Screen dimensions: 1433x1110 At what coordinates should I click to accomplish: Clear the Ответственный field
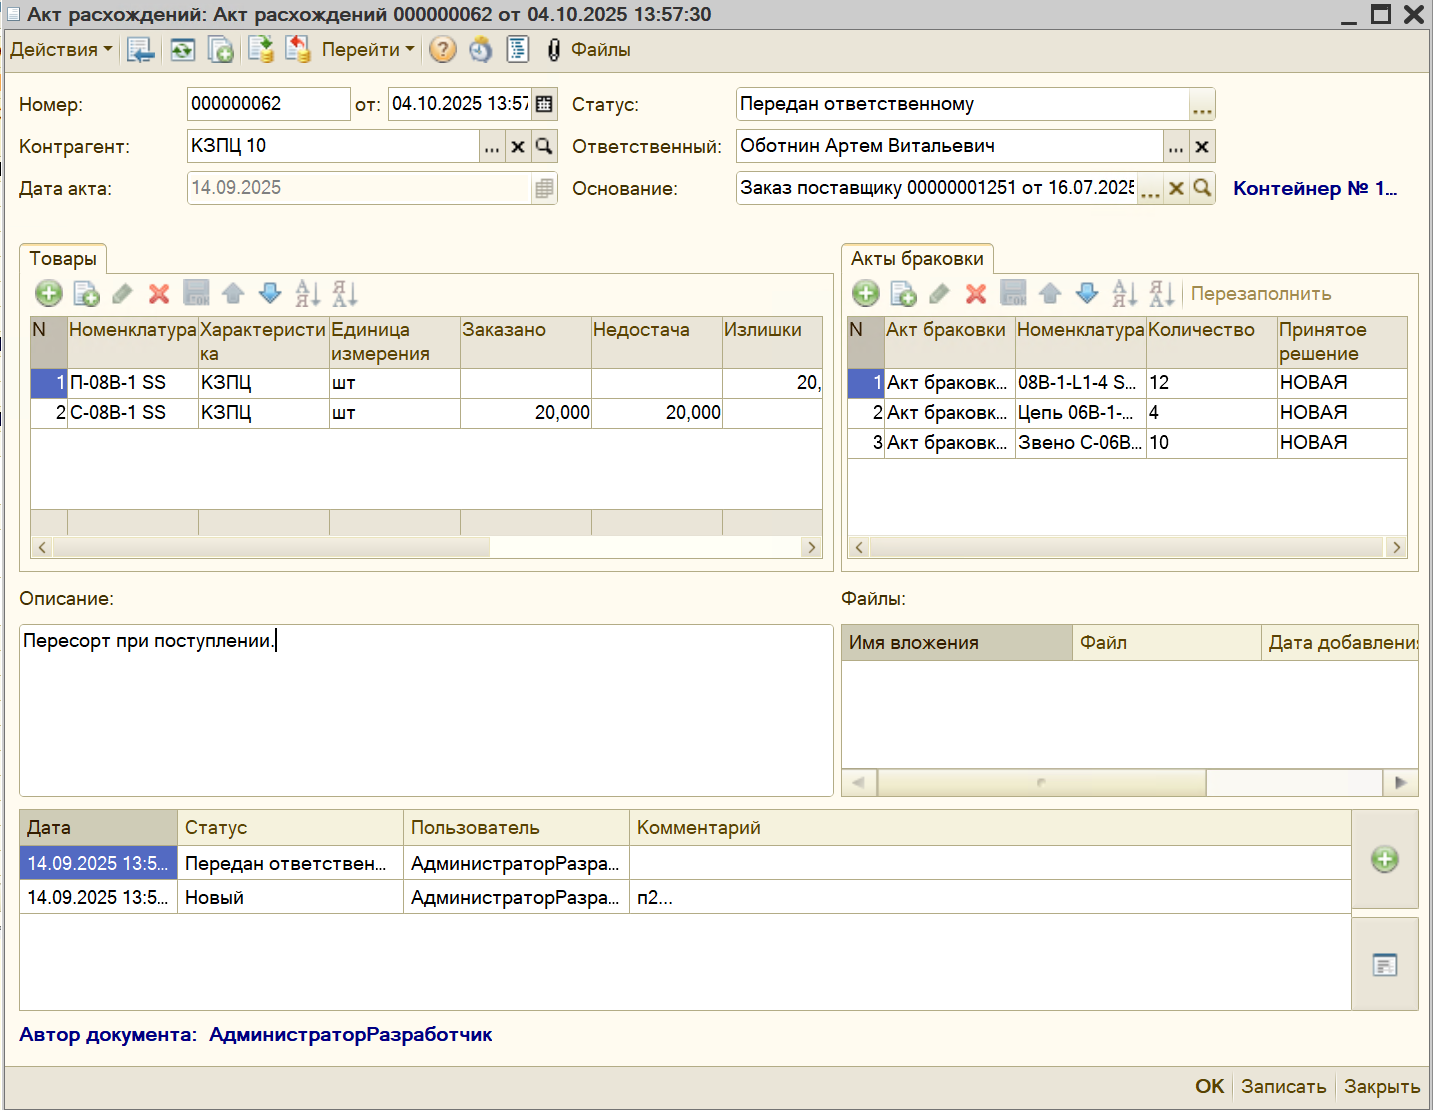point(1202,146)
